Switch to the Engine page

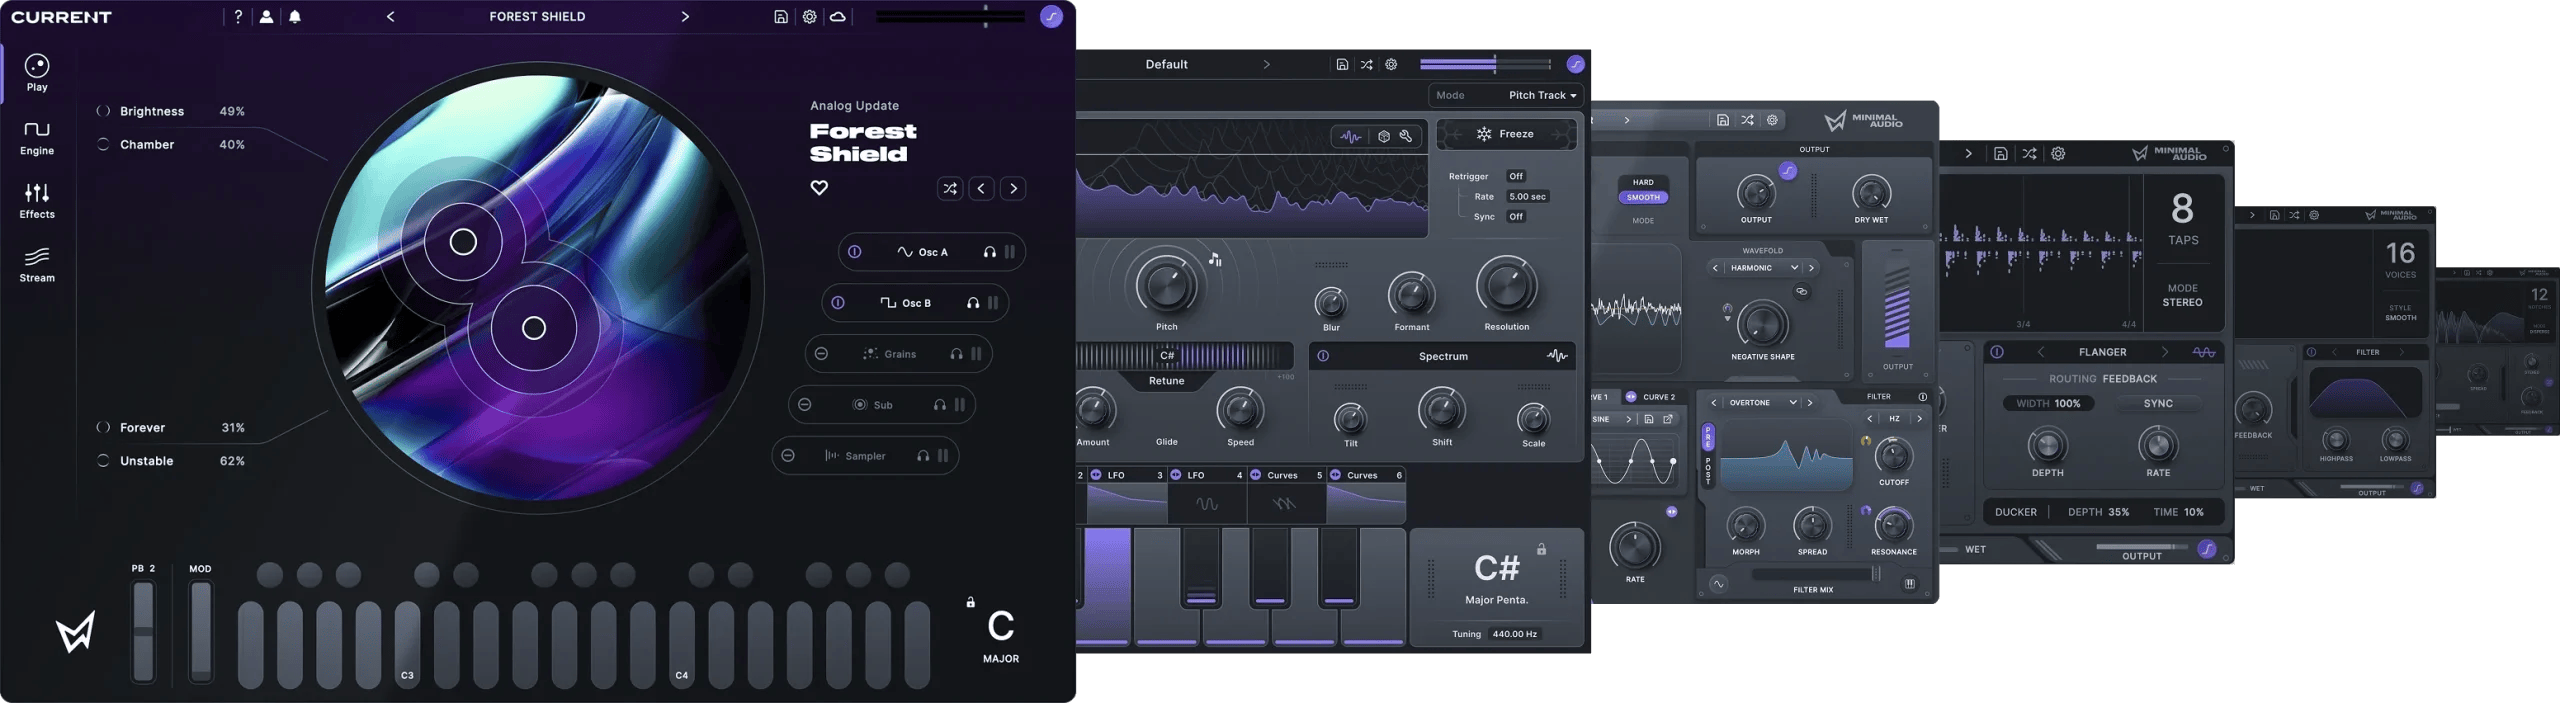pyautogui.click(x=37, y=138)
